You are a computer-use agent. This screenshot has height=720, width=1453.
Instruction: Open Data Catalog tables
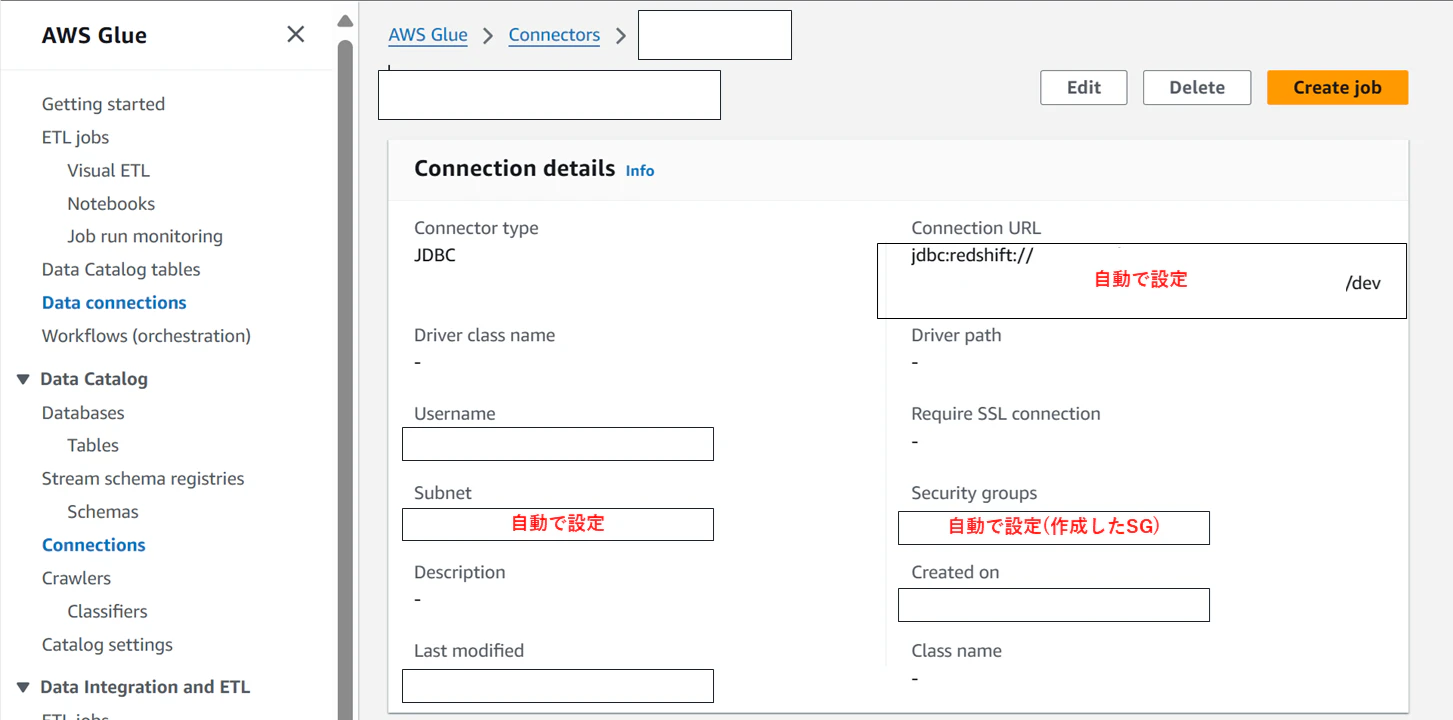[x=121, y=269]
